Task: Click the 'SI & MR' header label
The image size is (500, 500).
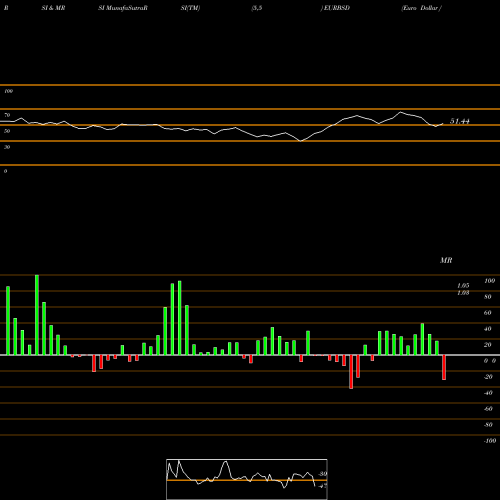Action: point(53,8)
